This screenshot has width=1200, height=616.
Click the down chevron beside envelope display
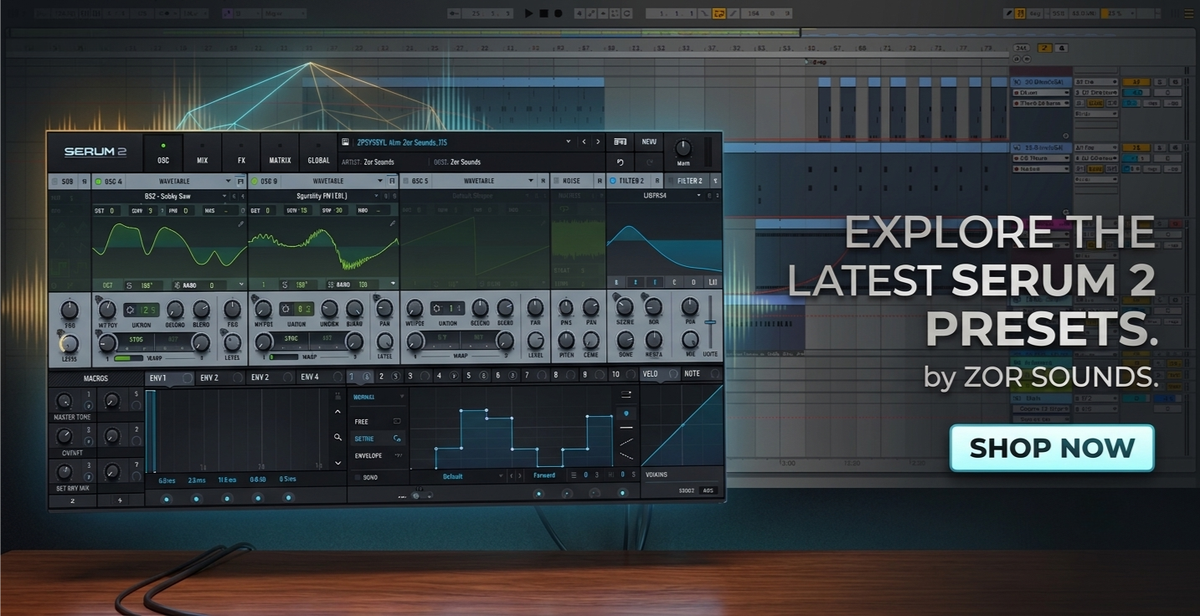pos(338,464)
